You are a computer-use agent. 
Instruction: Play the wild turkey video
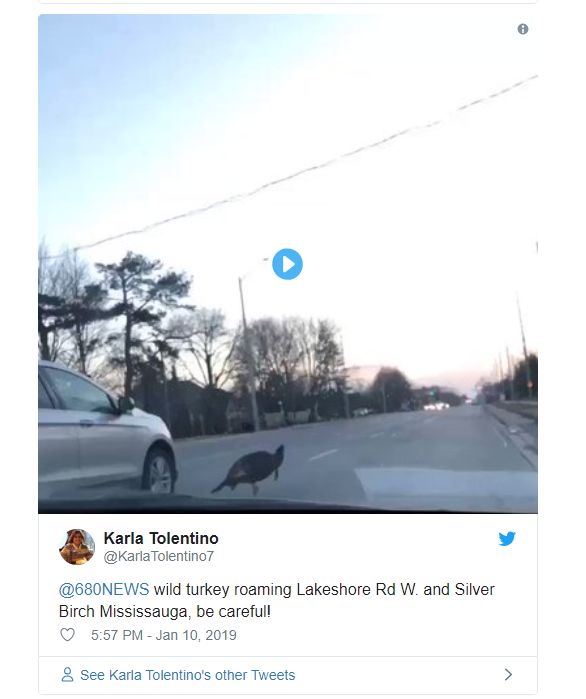pos(287,264)
